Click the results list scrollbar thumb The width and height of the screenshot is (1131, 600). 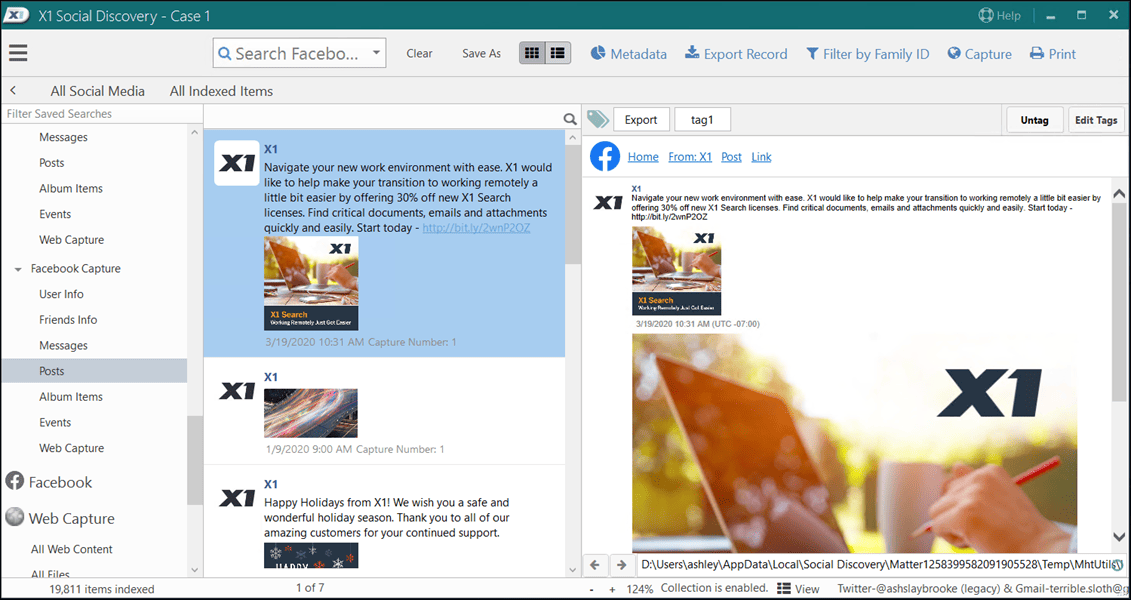[x=573, y=203]
